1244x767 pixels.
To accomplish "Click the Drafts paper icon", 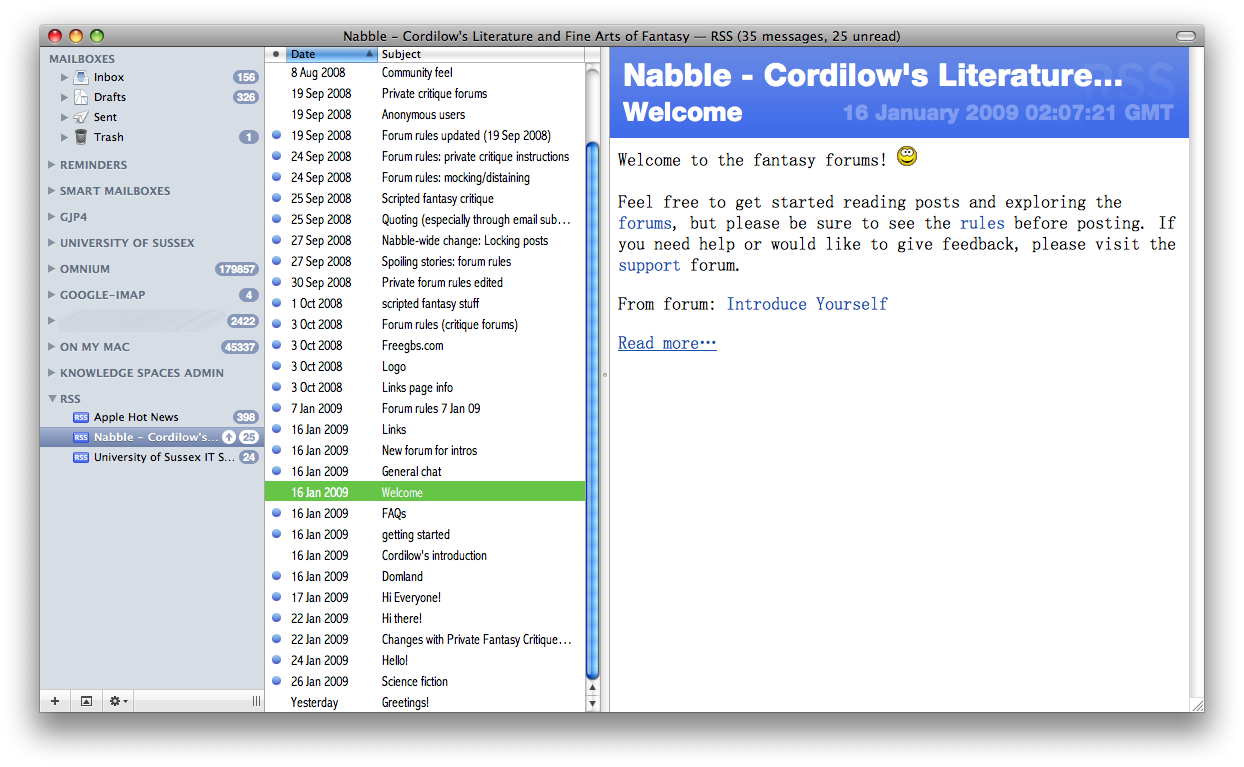I will (81, 97).
